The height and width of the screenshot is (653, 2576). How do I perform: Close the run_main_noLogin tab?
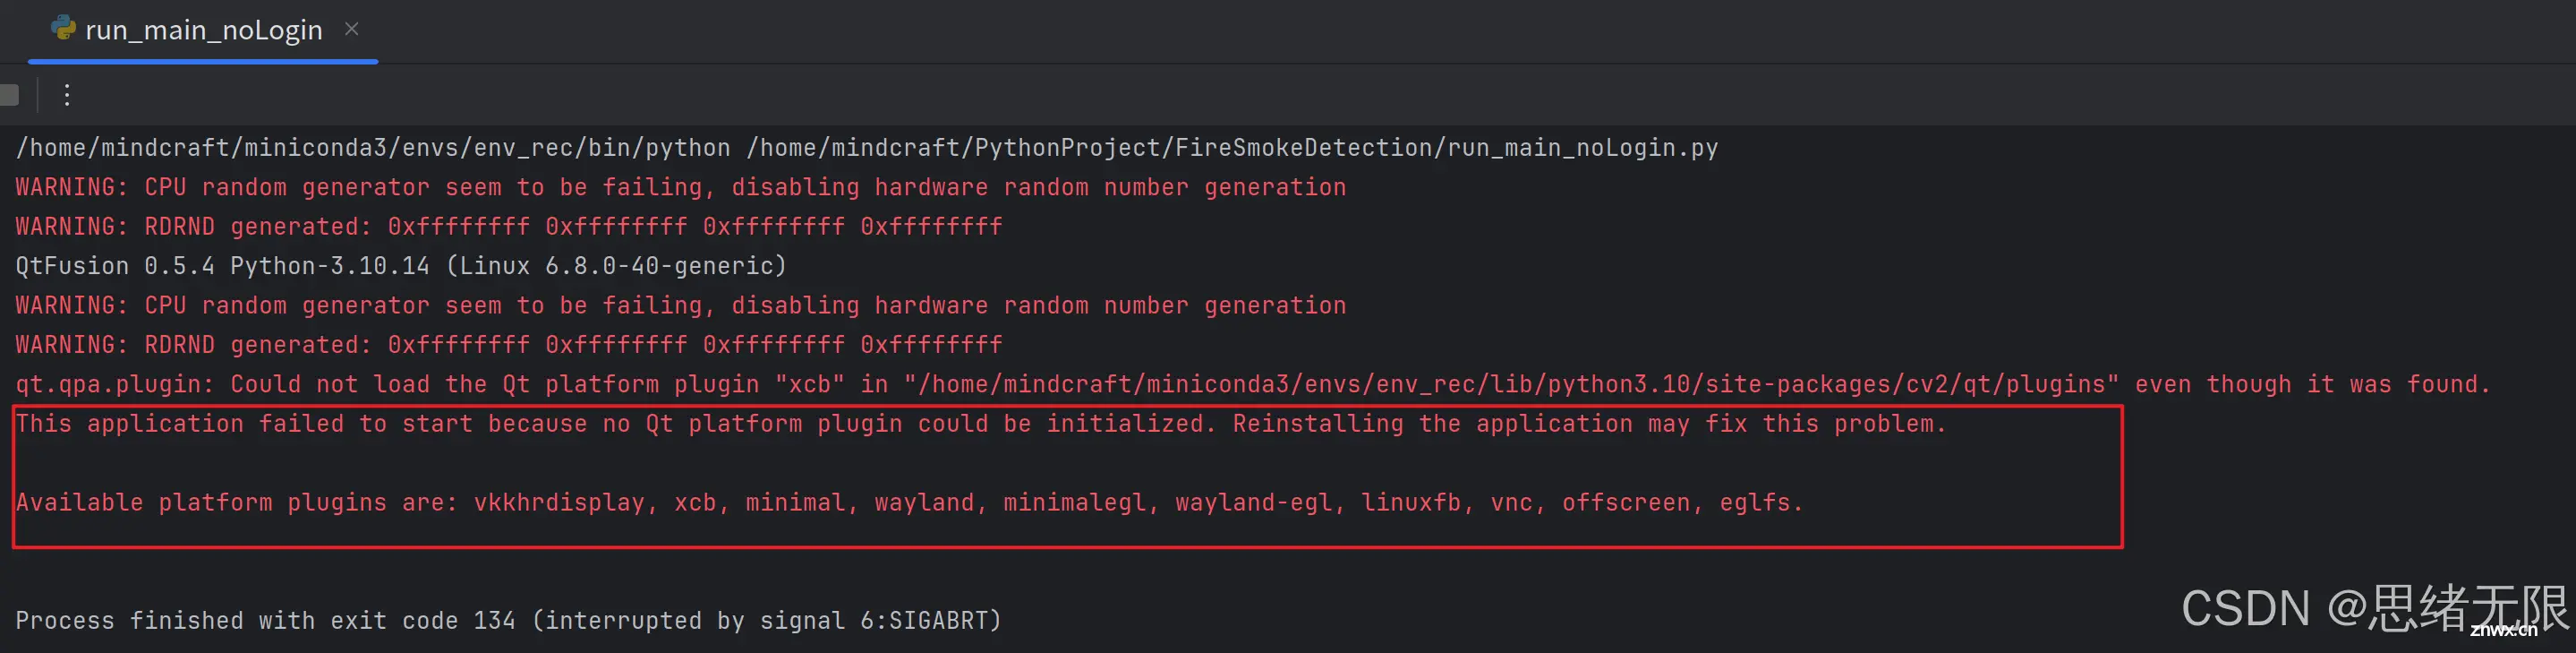pos(351,29)
